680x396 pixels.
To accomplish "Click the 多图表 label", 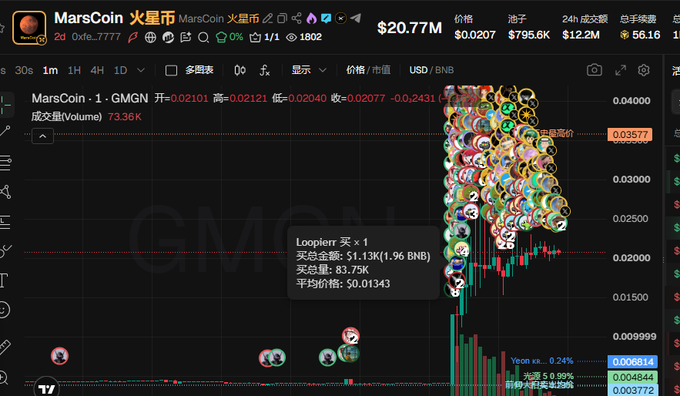I will pyautogui.click(x=199, y=70).
